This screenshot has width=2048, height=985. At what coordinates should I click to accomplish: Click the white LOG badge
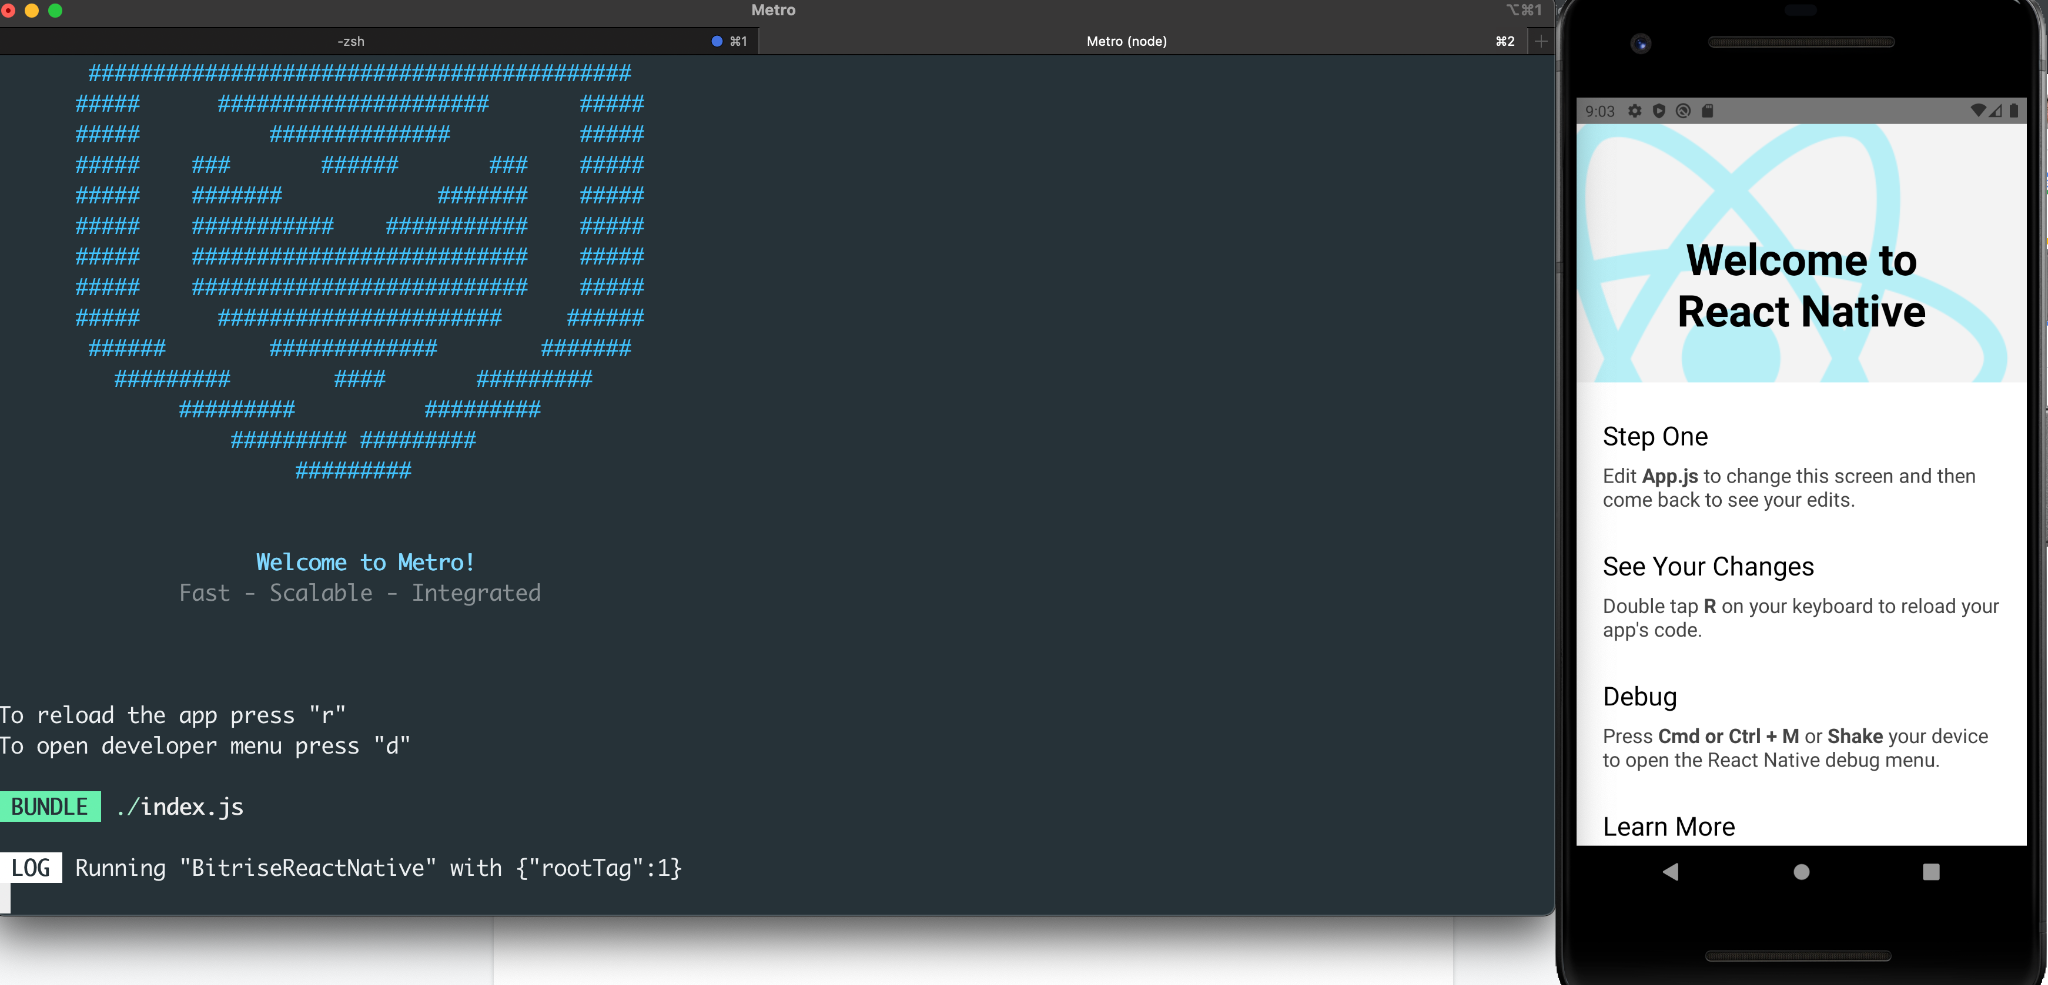click(31, 868)
